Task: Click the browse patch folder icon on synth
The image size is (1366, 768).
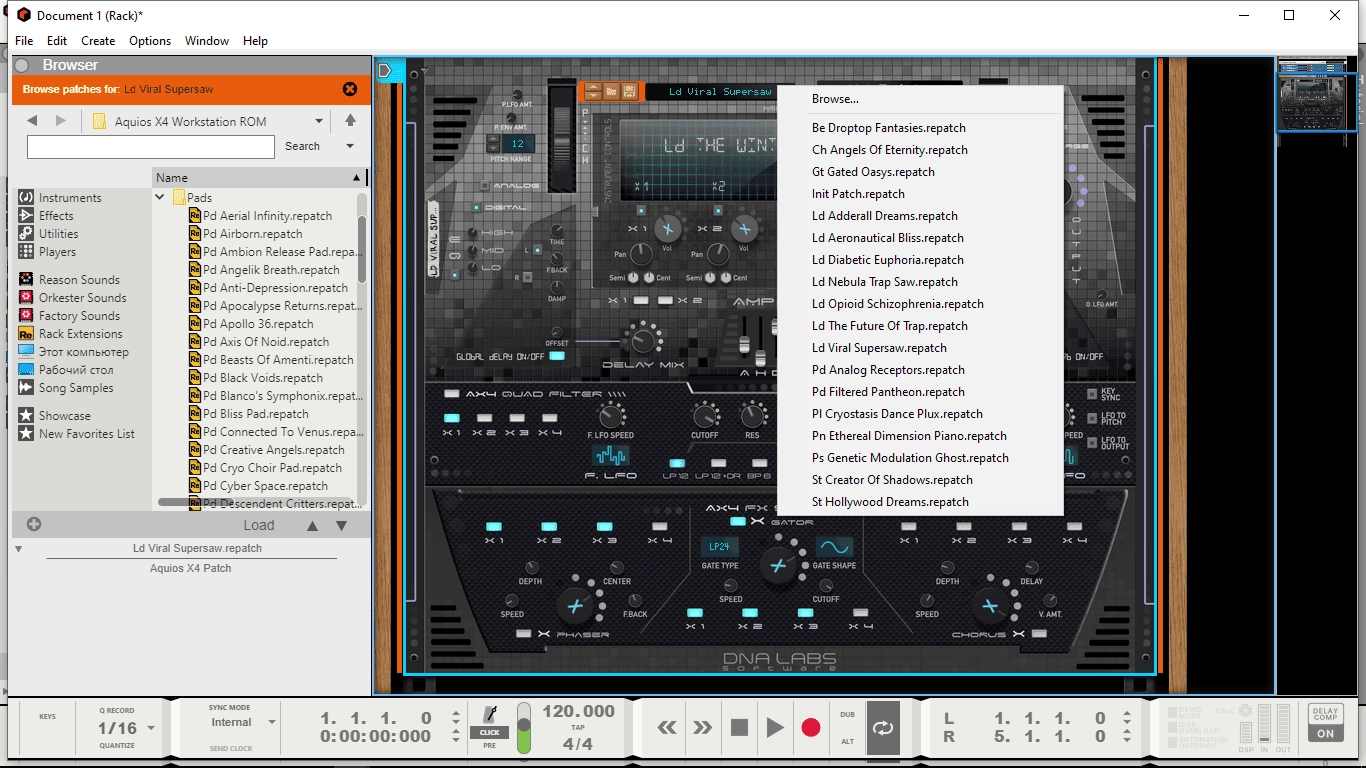Action: 611,91
